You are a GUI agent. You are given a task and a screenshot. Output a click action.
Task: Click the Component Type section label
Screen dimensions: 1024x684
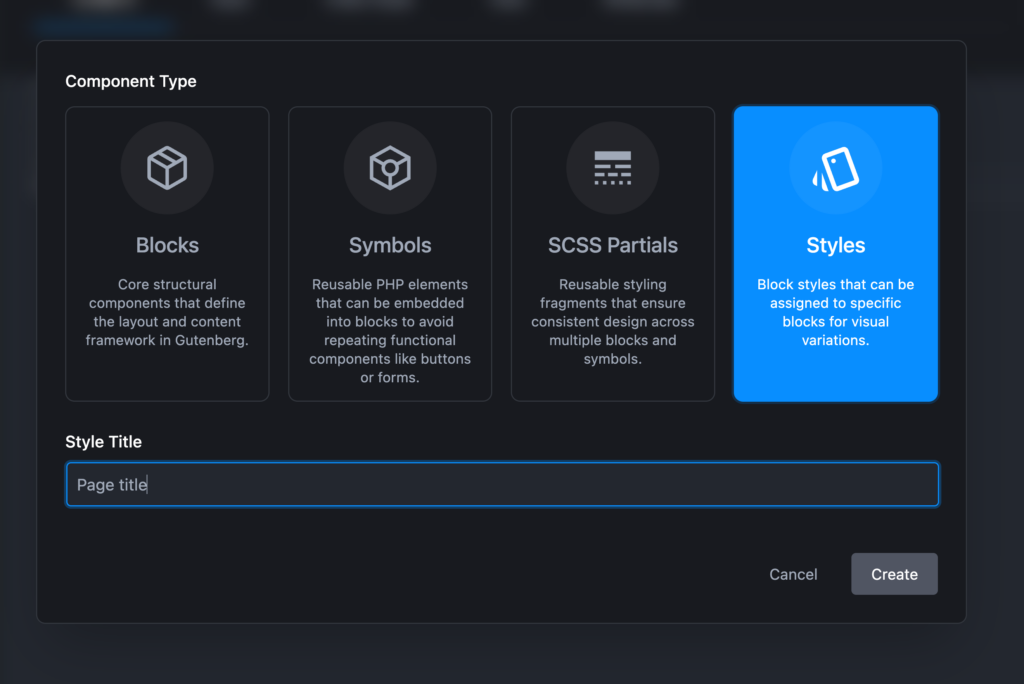pos(131,81)
